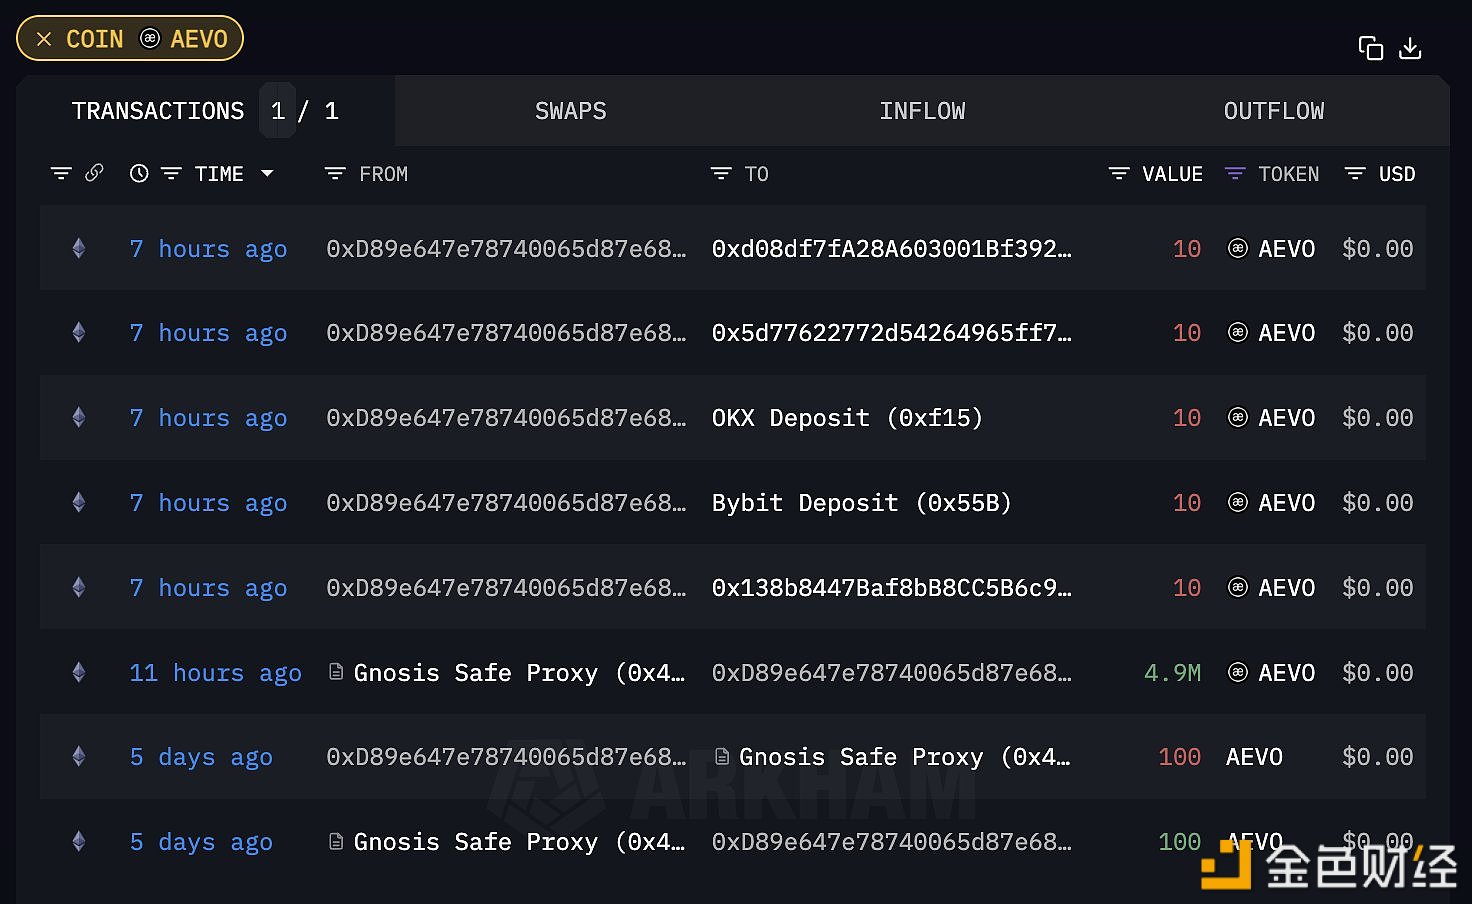Open the filter icon next to the link icon
Image resolution: width=1472 pixels, height=904 pixels.
click(x=61, y=174)
